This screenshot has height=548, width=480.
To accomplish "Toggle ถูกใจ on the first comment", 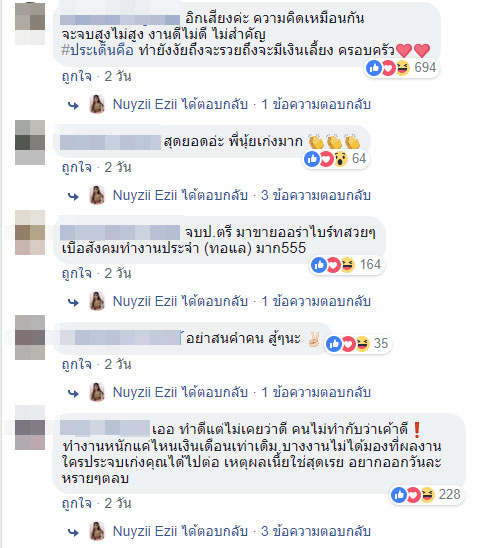I will click(77, 76).
